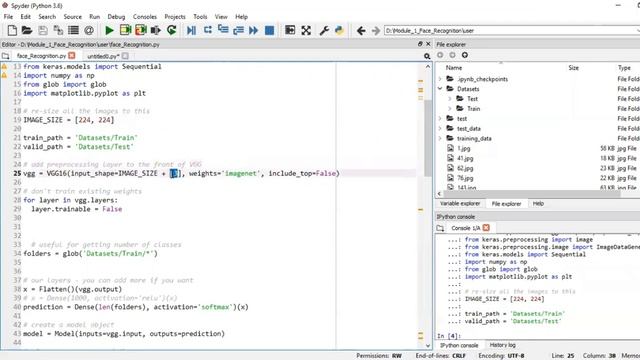Open the Source menu
640x360 pixels.
click(73, 17)
